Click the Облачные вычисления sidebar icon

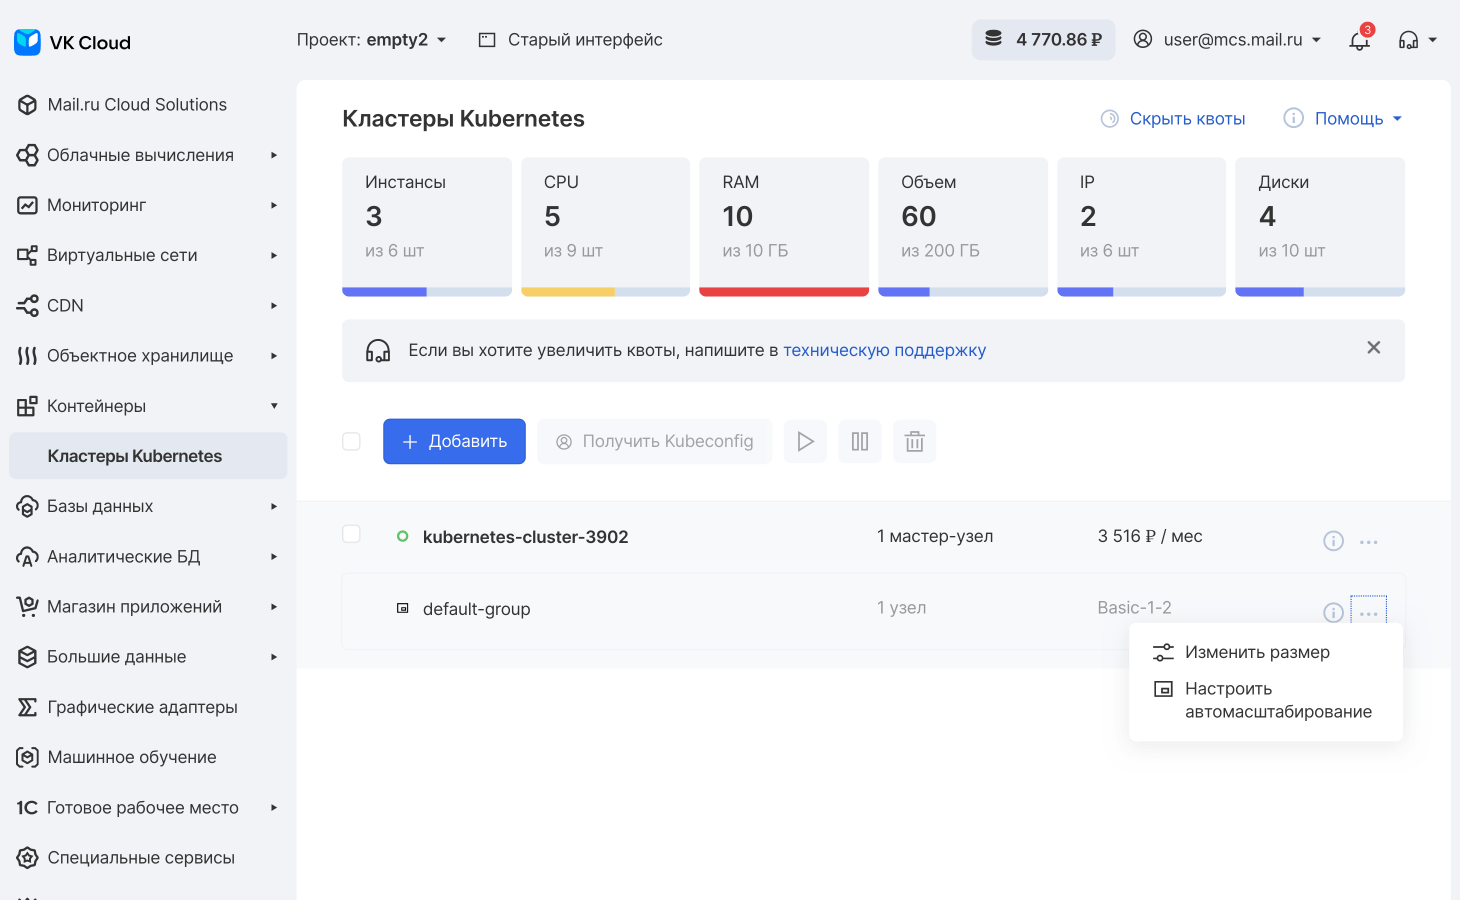click(x=28, y=155)
